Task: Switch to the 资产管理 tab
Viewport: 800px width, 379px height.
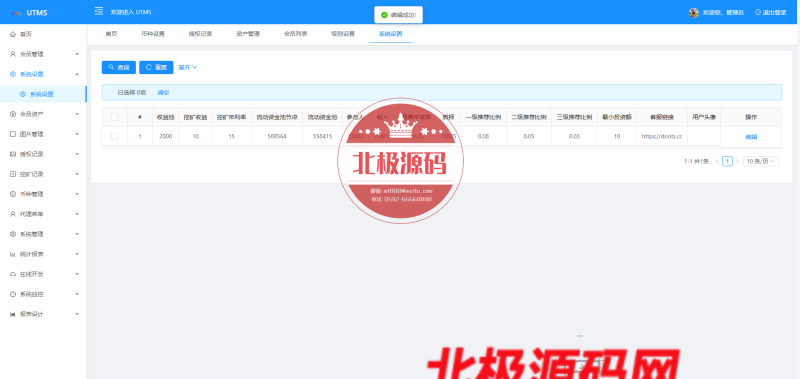Action: tap(248, 34)
